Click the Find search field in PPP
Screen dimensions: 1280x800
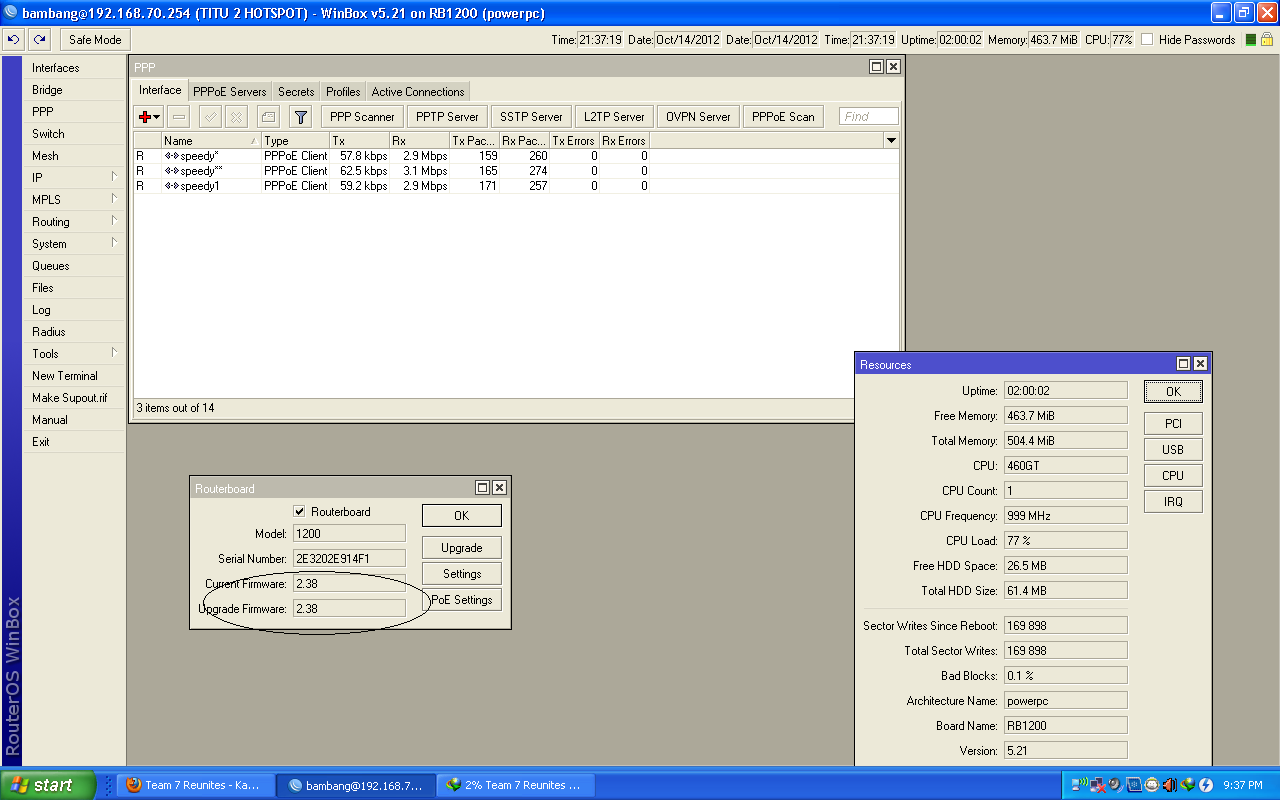point(868,117)
